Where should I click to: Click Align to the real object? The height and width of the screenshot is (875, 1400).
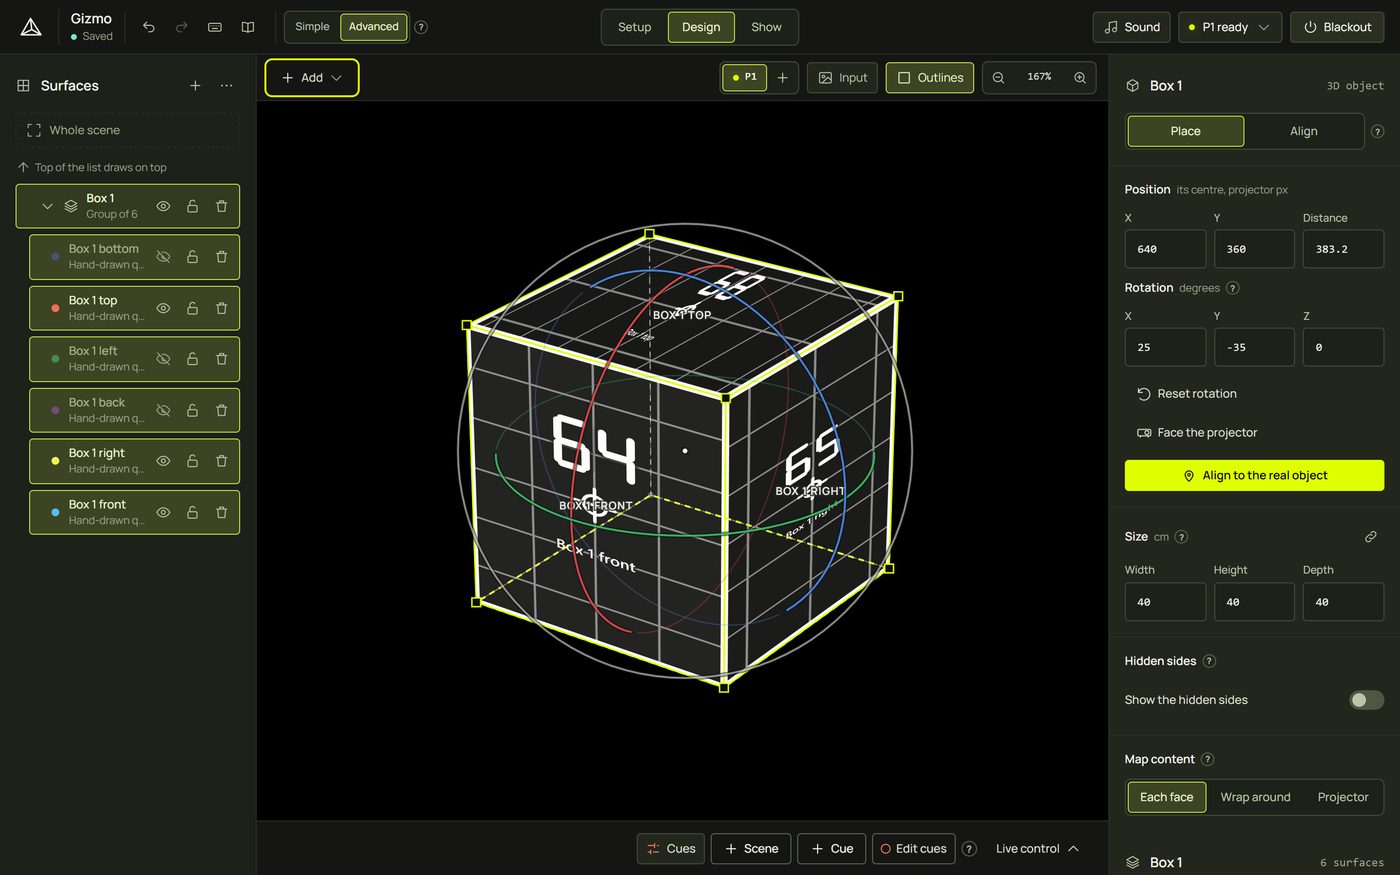[1254, 476]
